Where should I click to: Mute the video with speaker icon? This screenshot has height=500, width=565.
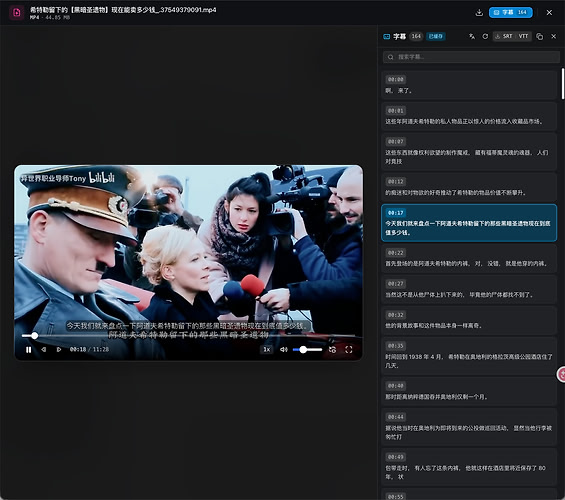(x=284, y=349)
